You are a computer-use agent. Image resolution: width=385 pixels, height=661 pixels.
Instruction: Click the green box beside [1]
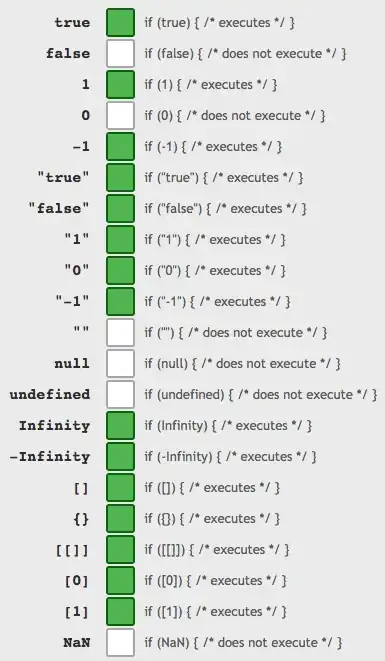coord(121,611)
